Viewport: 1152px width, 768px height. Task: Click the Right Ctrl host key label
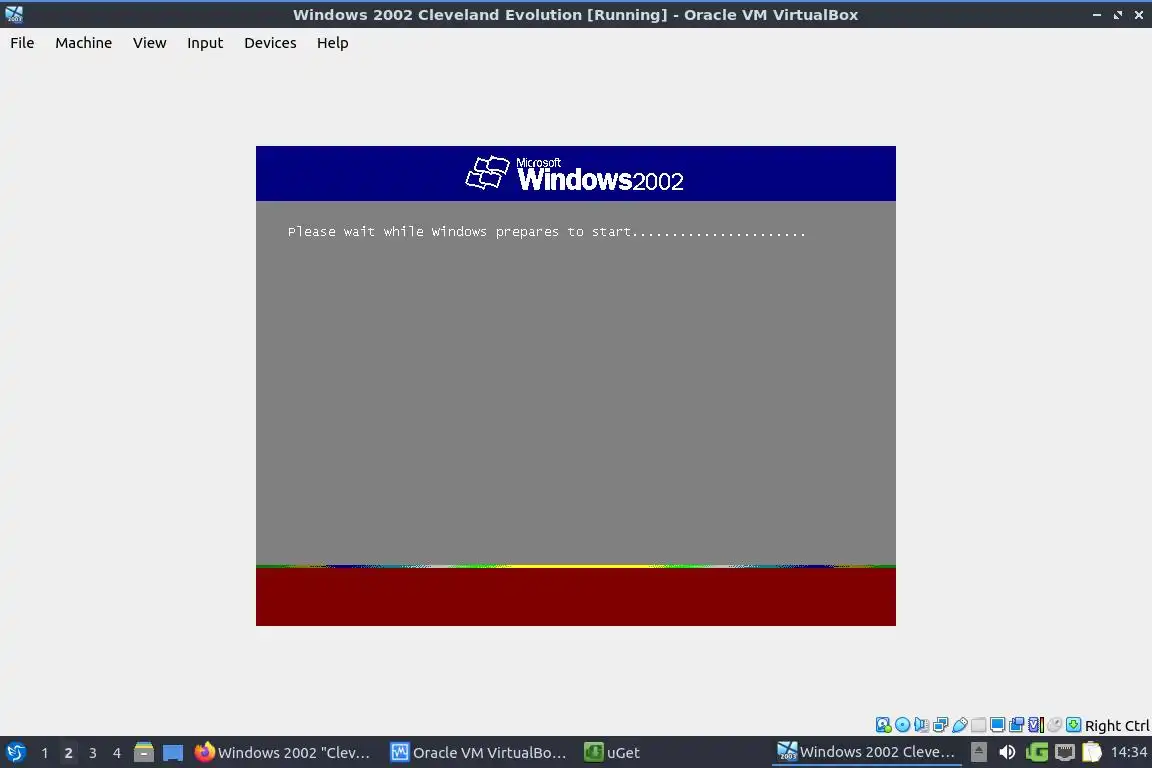1117,725
